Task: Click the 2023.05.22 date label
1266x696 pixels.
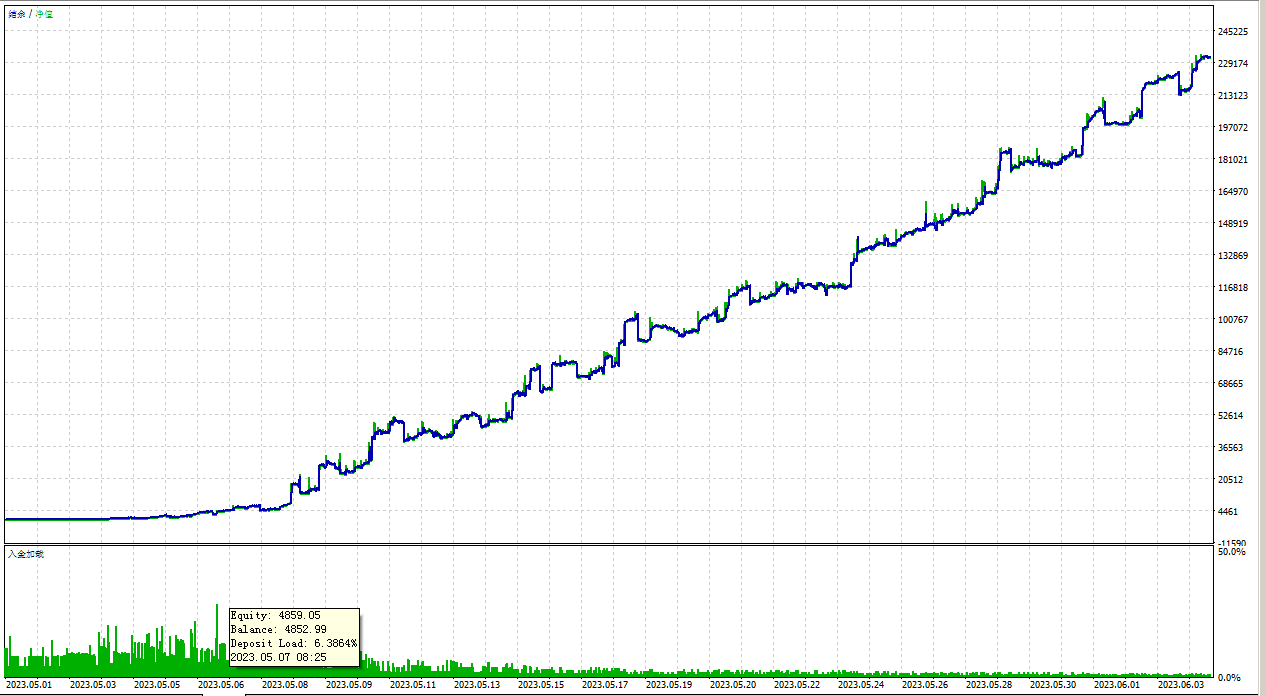Action: (x=799, y=686)
